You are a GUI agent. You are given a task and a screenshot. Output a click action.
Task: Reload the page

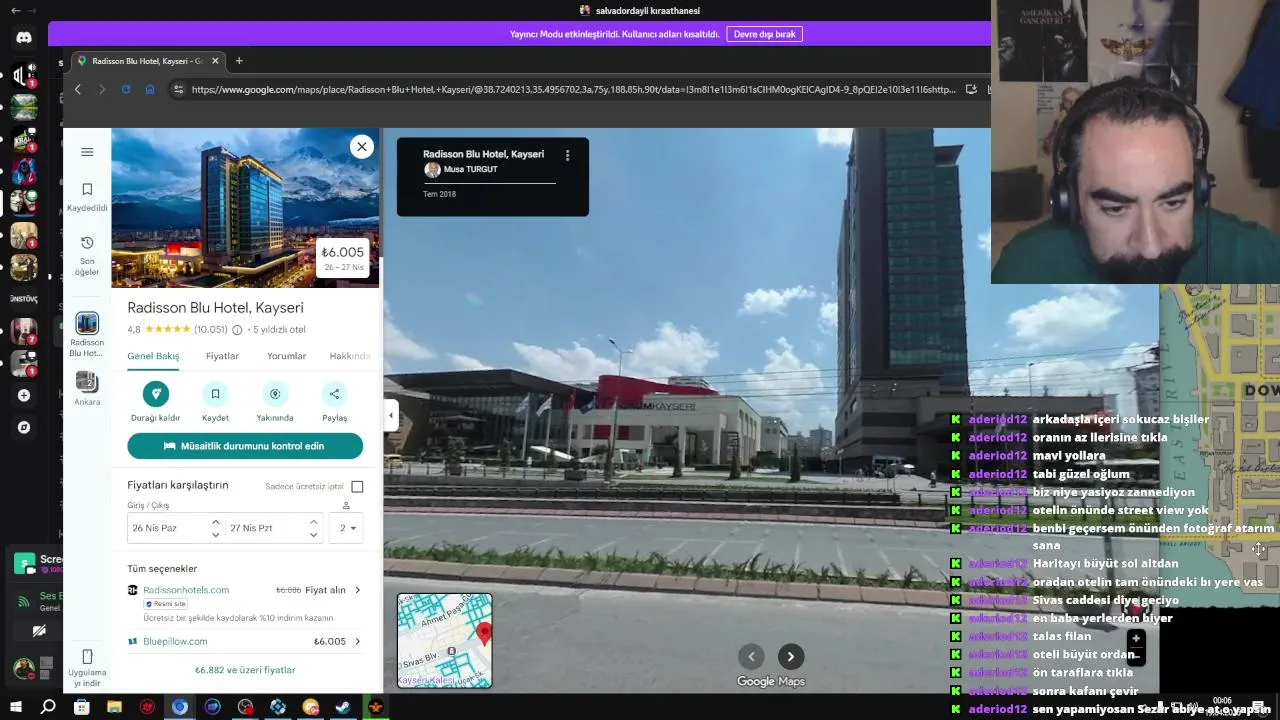pyautogui.click(x=126, y=89)
